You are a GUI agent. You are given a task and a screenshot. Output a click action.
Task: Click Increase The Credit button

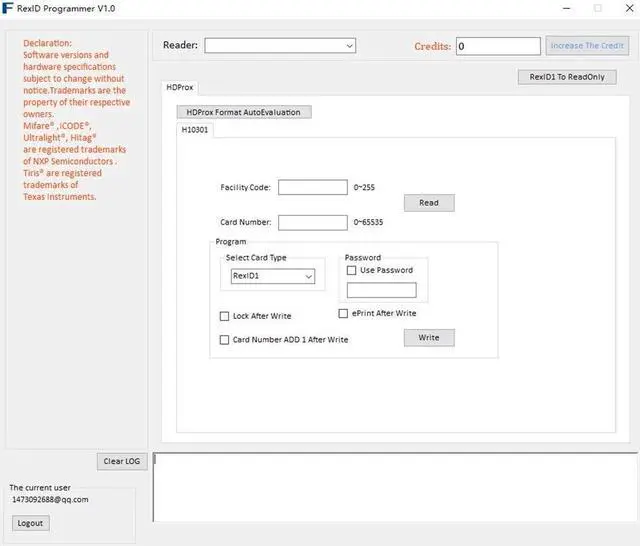pos(587,46)
